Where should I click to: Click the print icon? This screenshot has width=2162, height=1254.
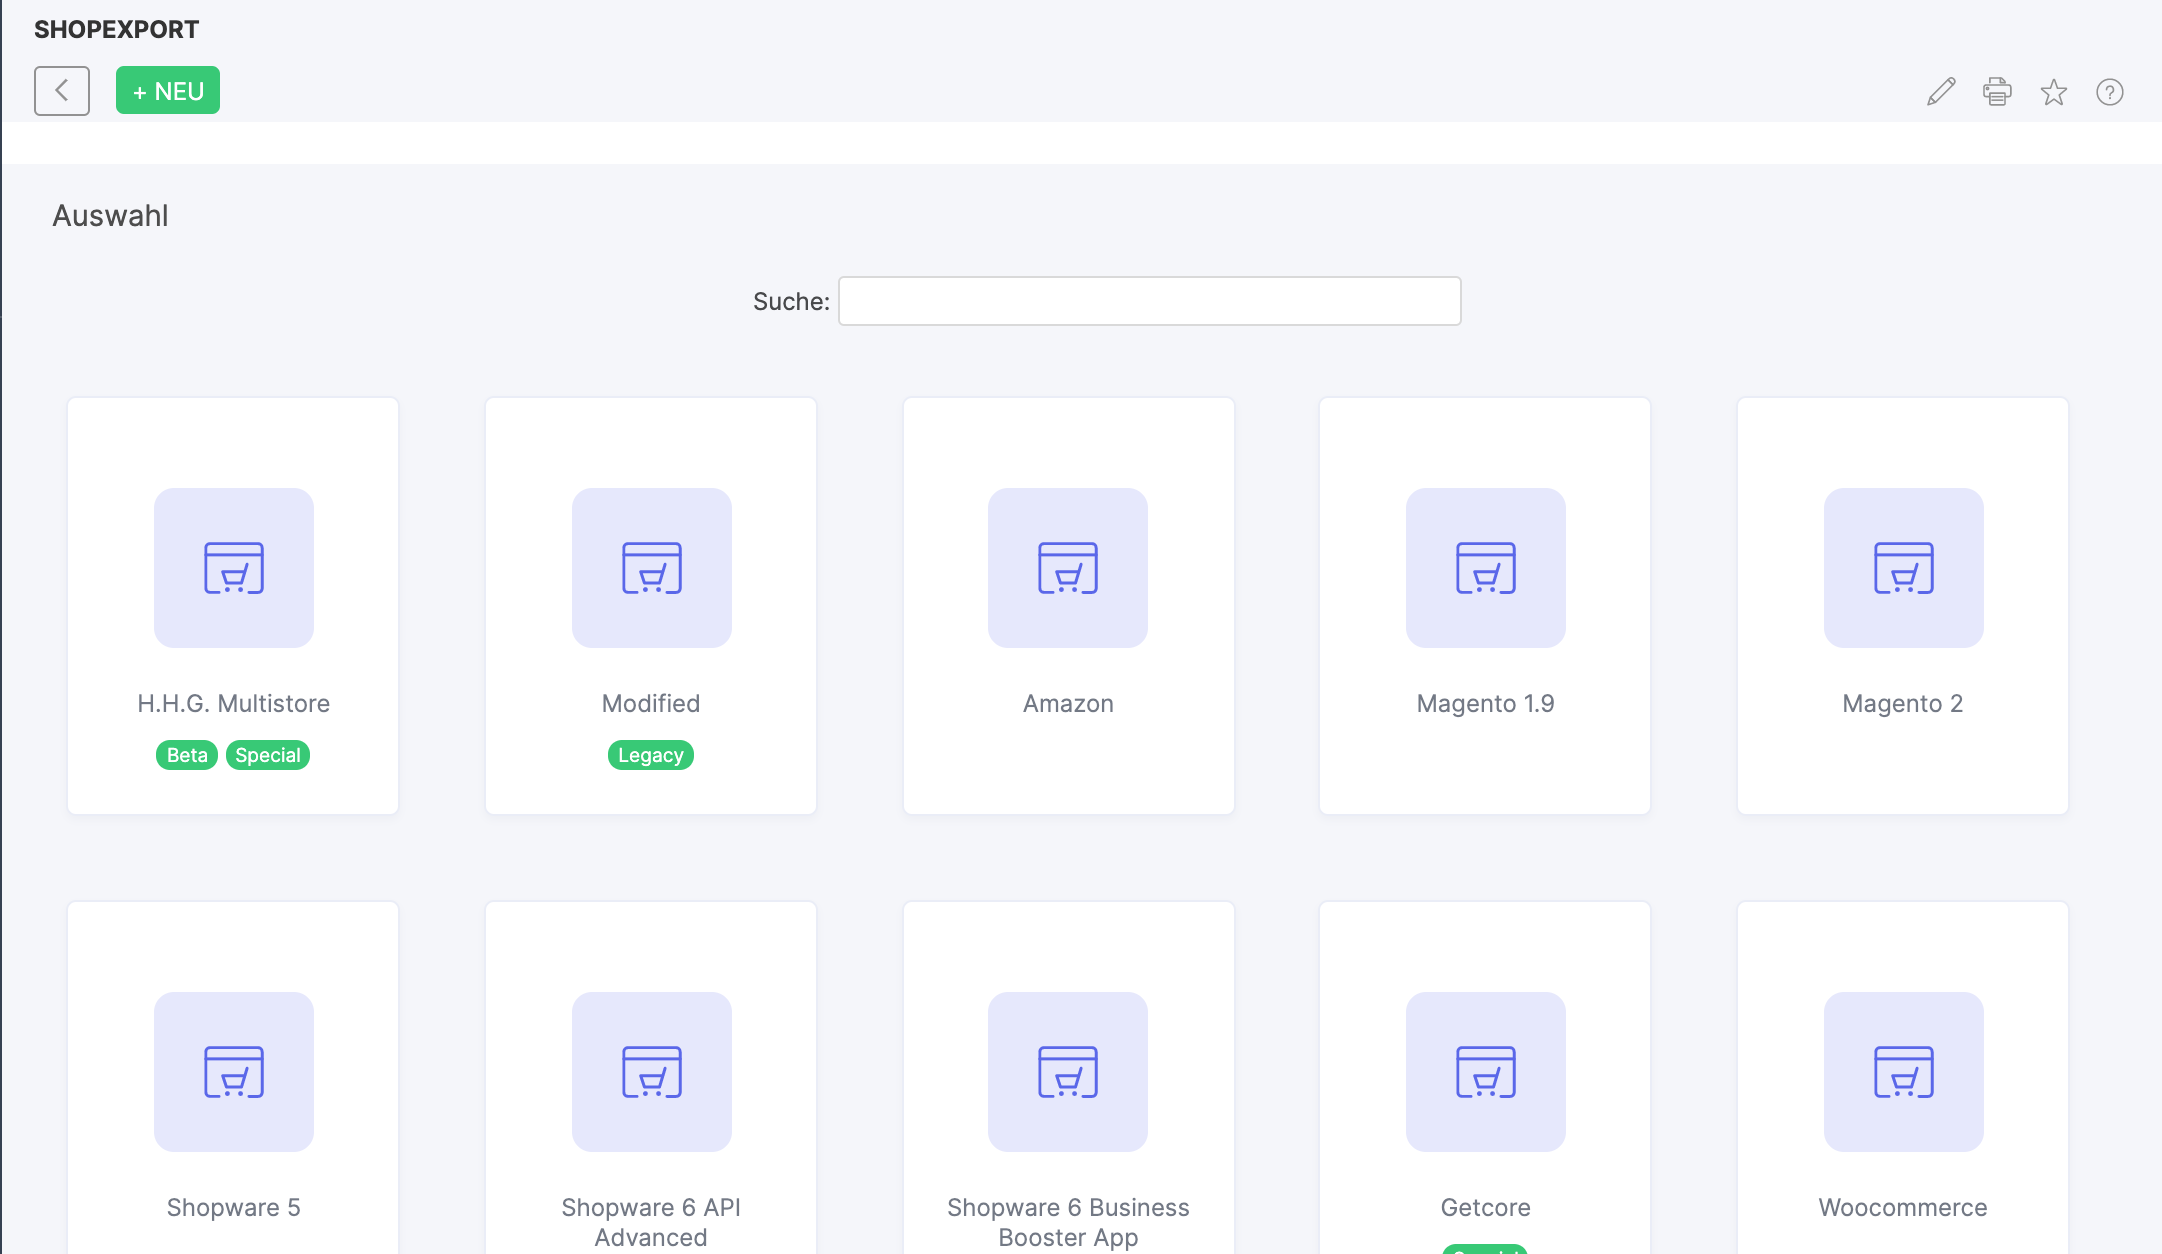coord(1997,91)
